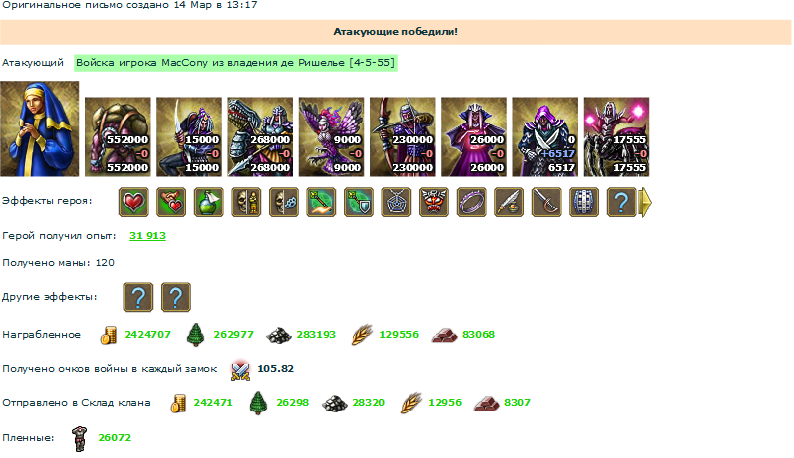Image resolution: width=794 pixels, height=458 pixels.
Task: Click the second question mark under other effects
Action: (176, 297)
